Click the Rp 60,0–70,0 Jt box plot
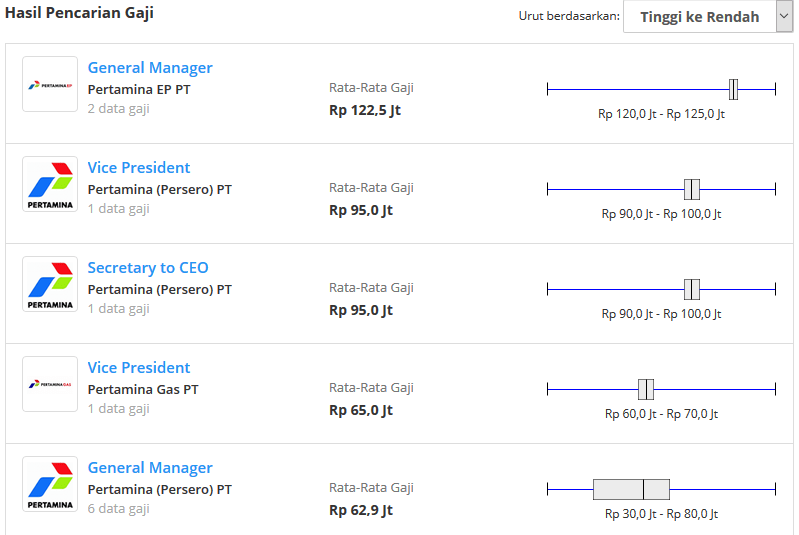Viewport: 799px width, 535px height. pos(661,389)
